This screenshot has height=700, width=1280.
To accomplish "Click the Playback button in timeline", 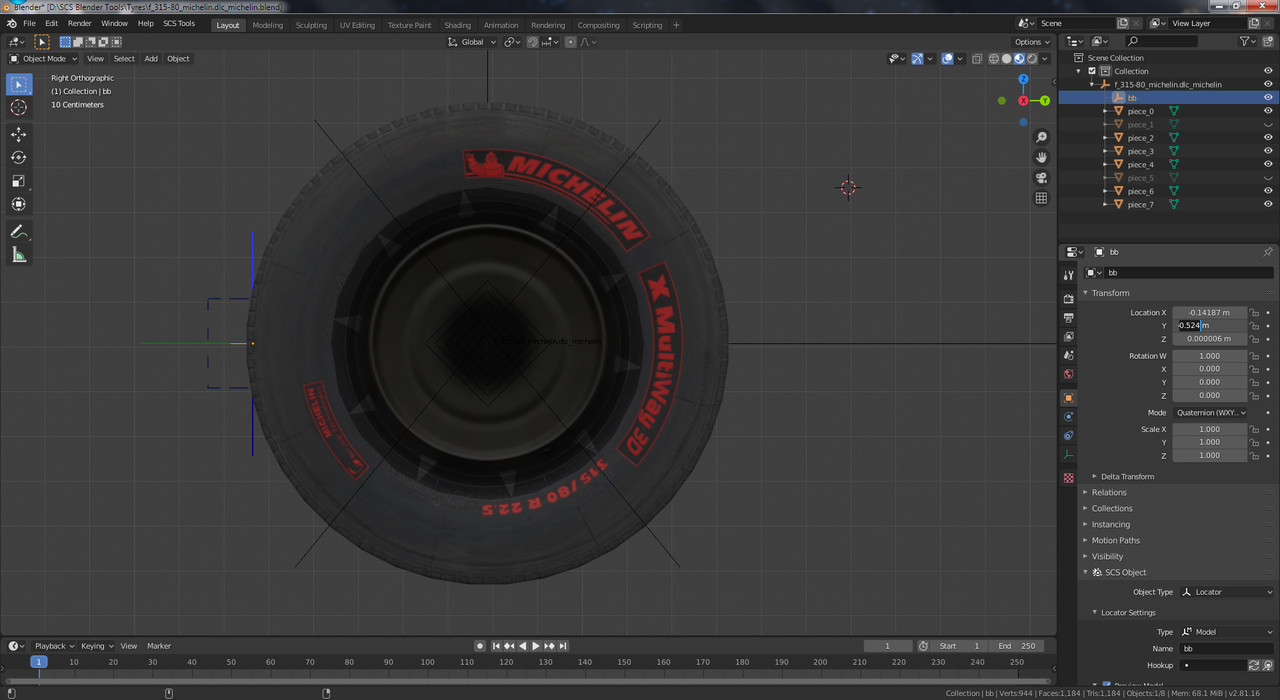I will point(50,646).
